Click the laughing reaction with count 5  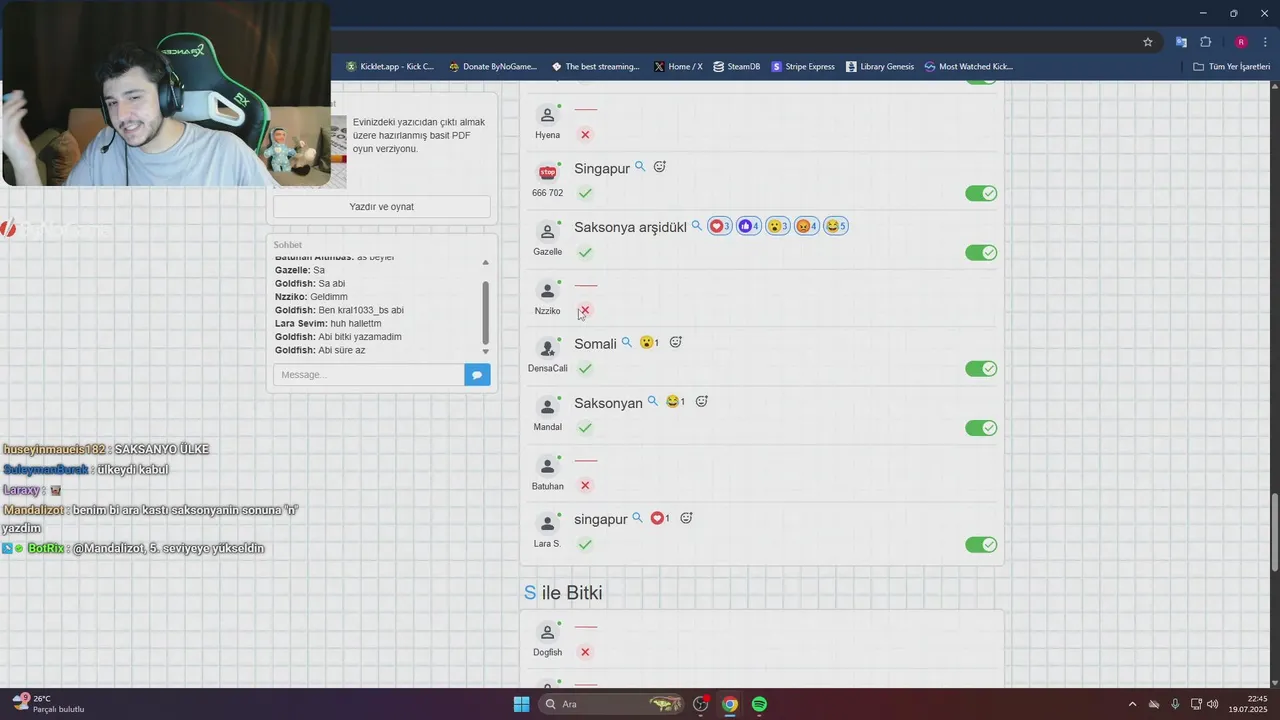point(836,226)
